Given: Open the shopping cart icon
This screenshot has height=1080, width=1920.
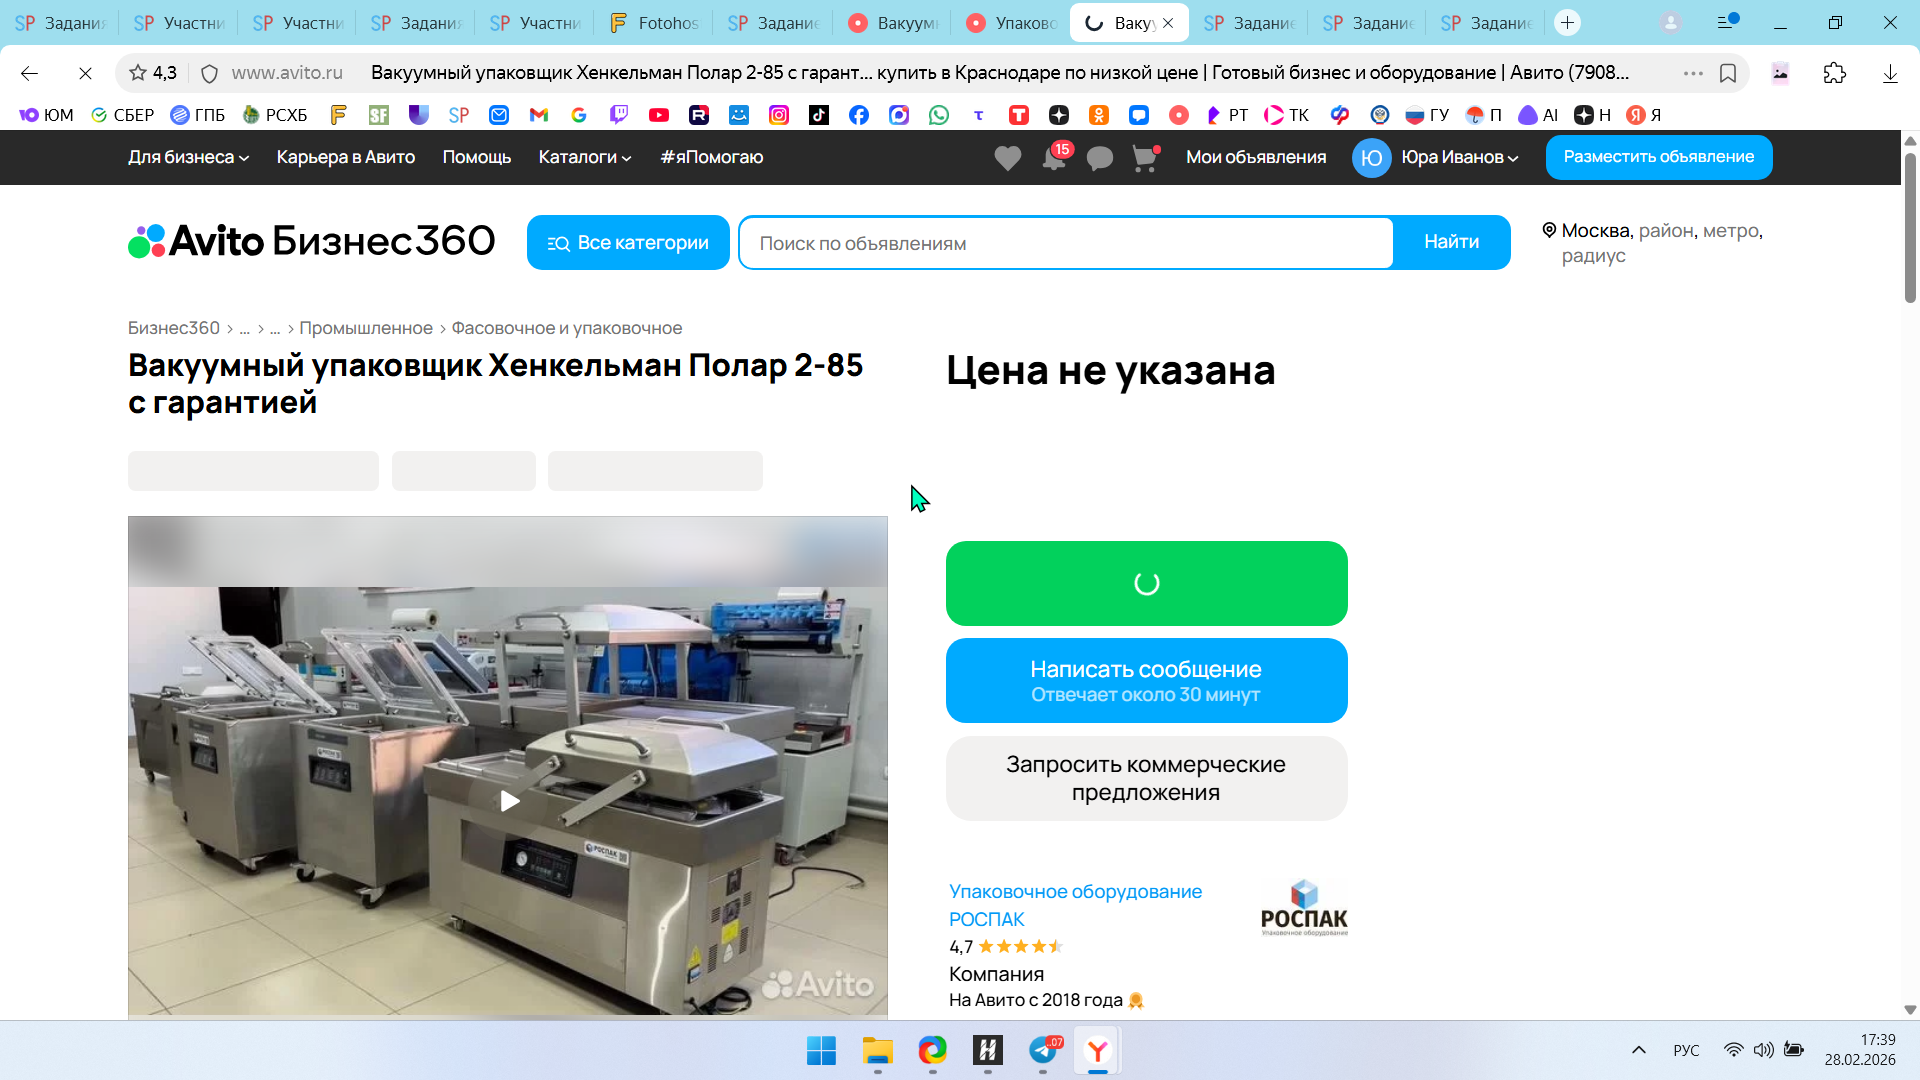Looking at the screenshot, I should [x=1144, y=158].
